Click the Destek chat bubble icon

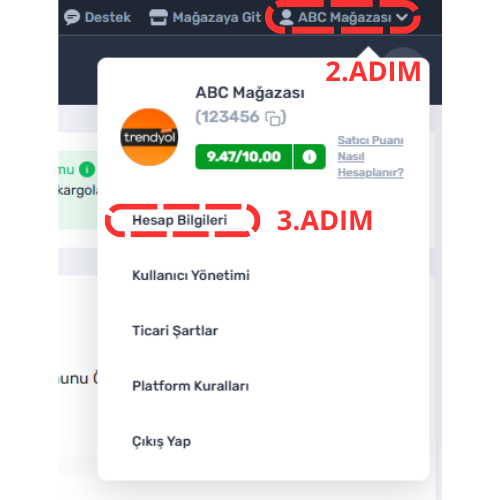(72, 17)
